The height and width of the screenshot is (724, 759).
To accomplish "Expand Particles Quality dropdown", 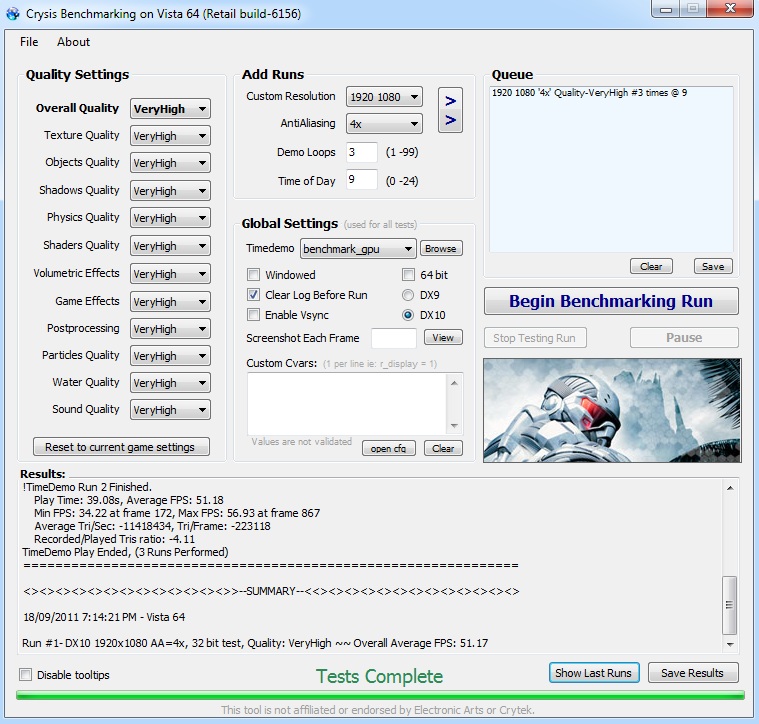I will tap(170, 356).
